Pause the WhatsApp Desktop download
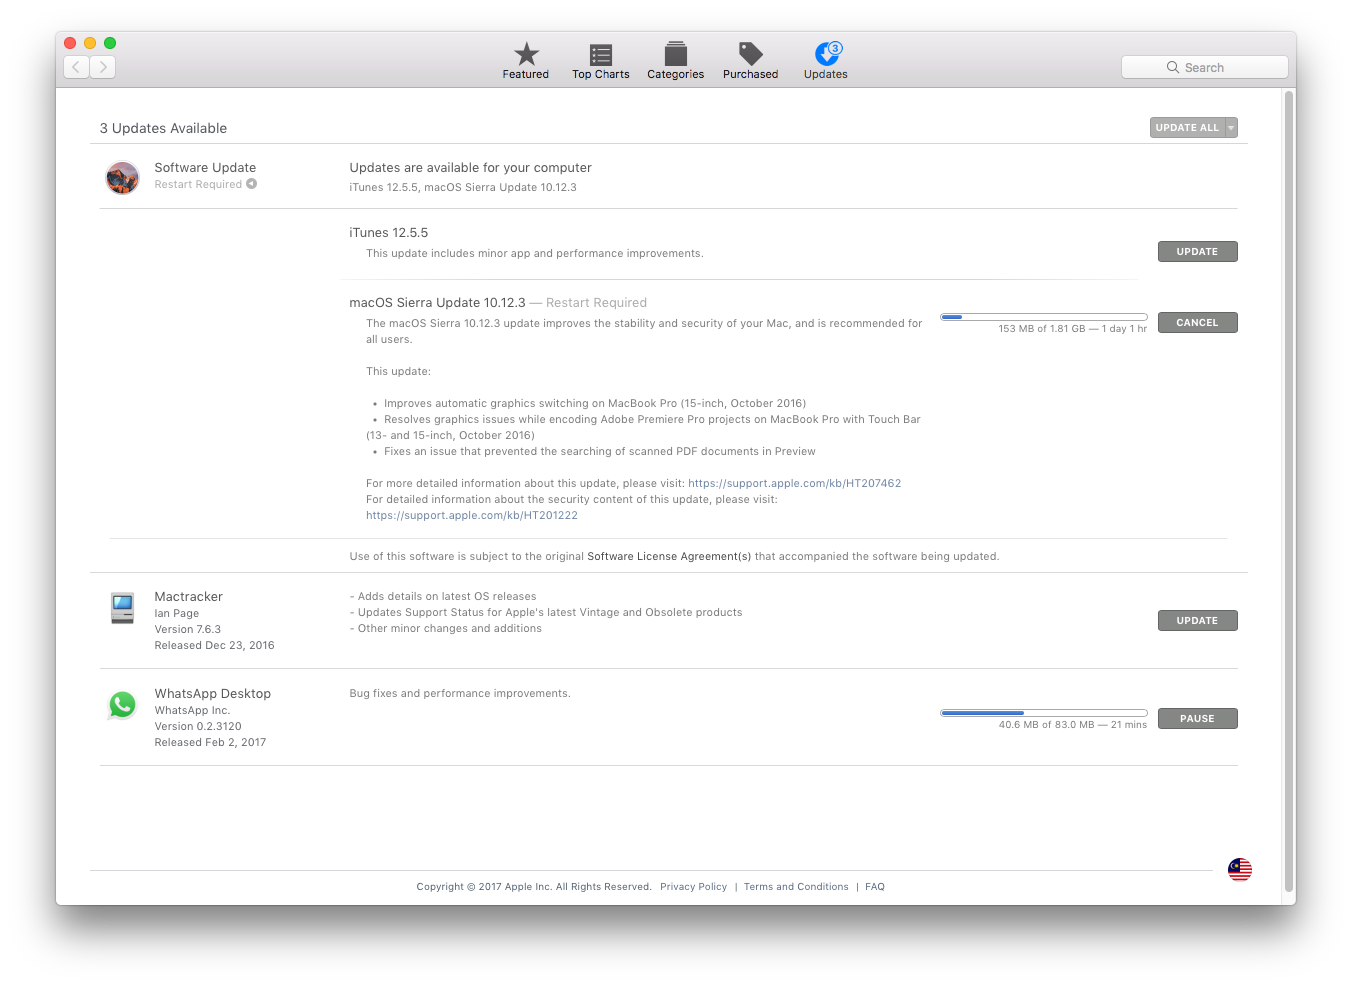This screenshot has width=1352, height=985. click(1198, 719)
